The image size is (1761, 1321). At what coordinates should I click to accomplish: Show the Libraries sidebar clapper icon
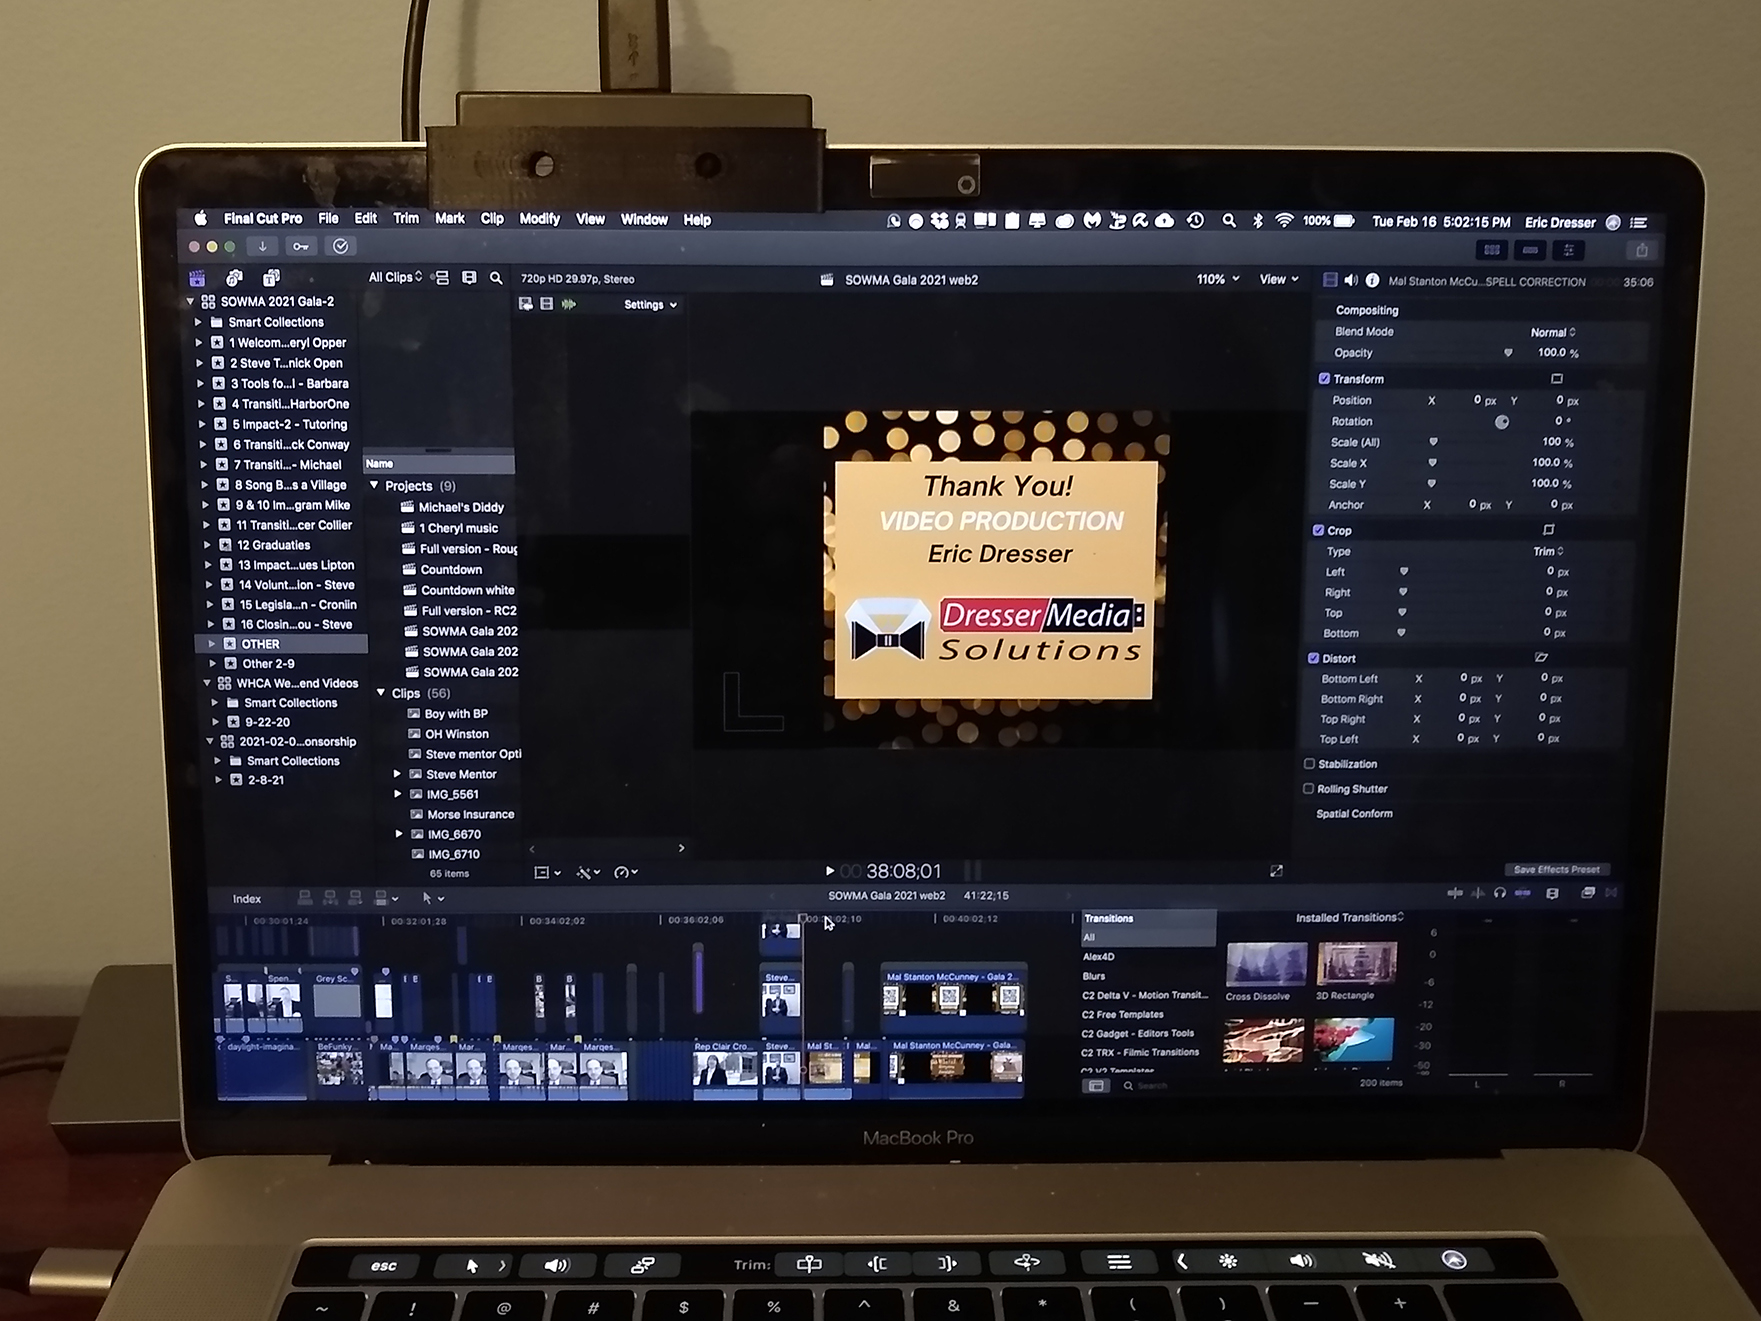tap(197, 278)
